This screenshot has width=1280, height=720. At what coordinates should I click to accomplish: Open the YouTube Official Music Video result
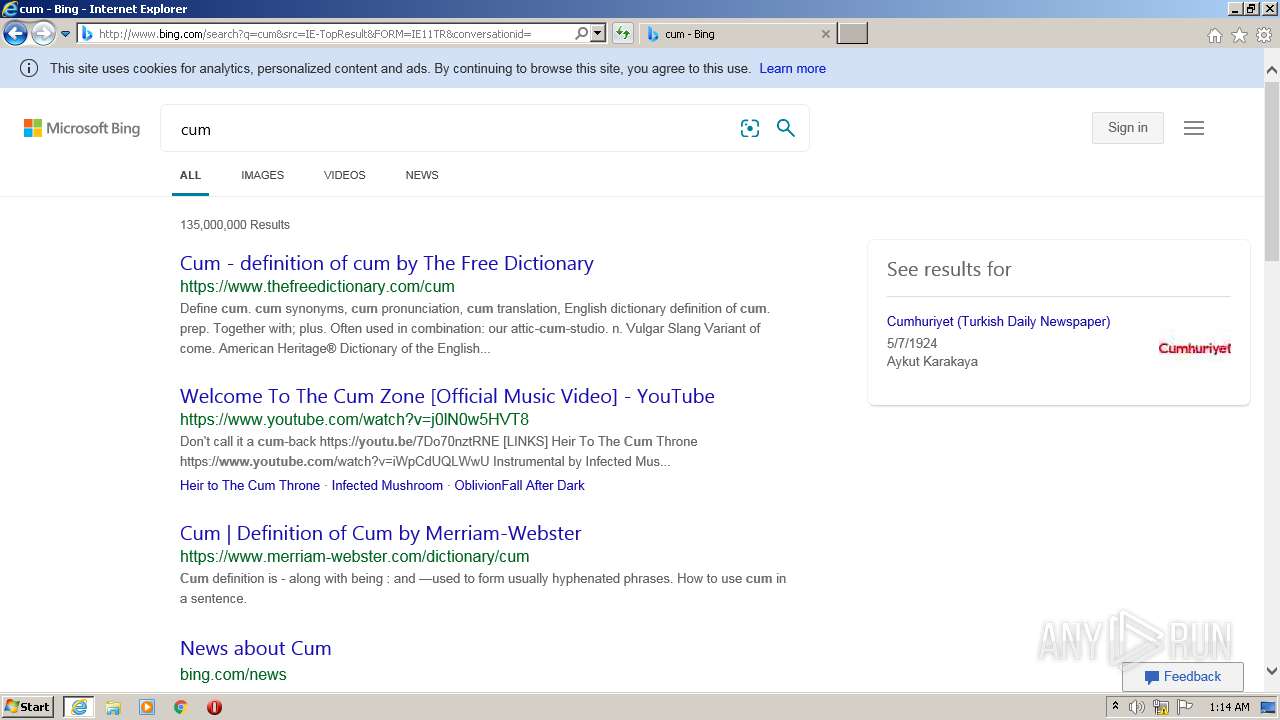click(x=447, y=396)
